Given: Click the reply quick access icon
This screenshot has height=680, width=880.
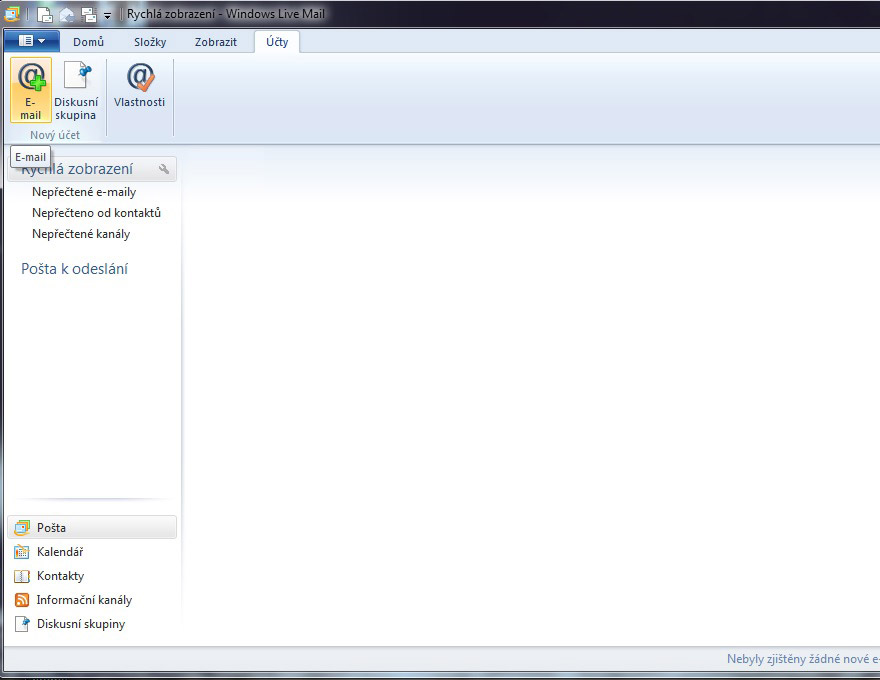Looking at the screenshot, I should click(x=67, y=15).
